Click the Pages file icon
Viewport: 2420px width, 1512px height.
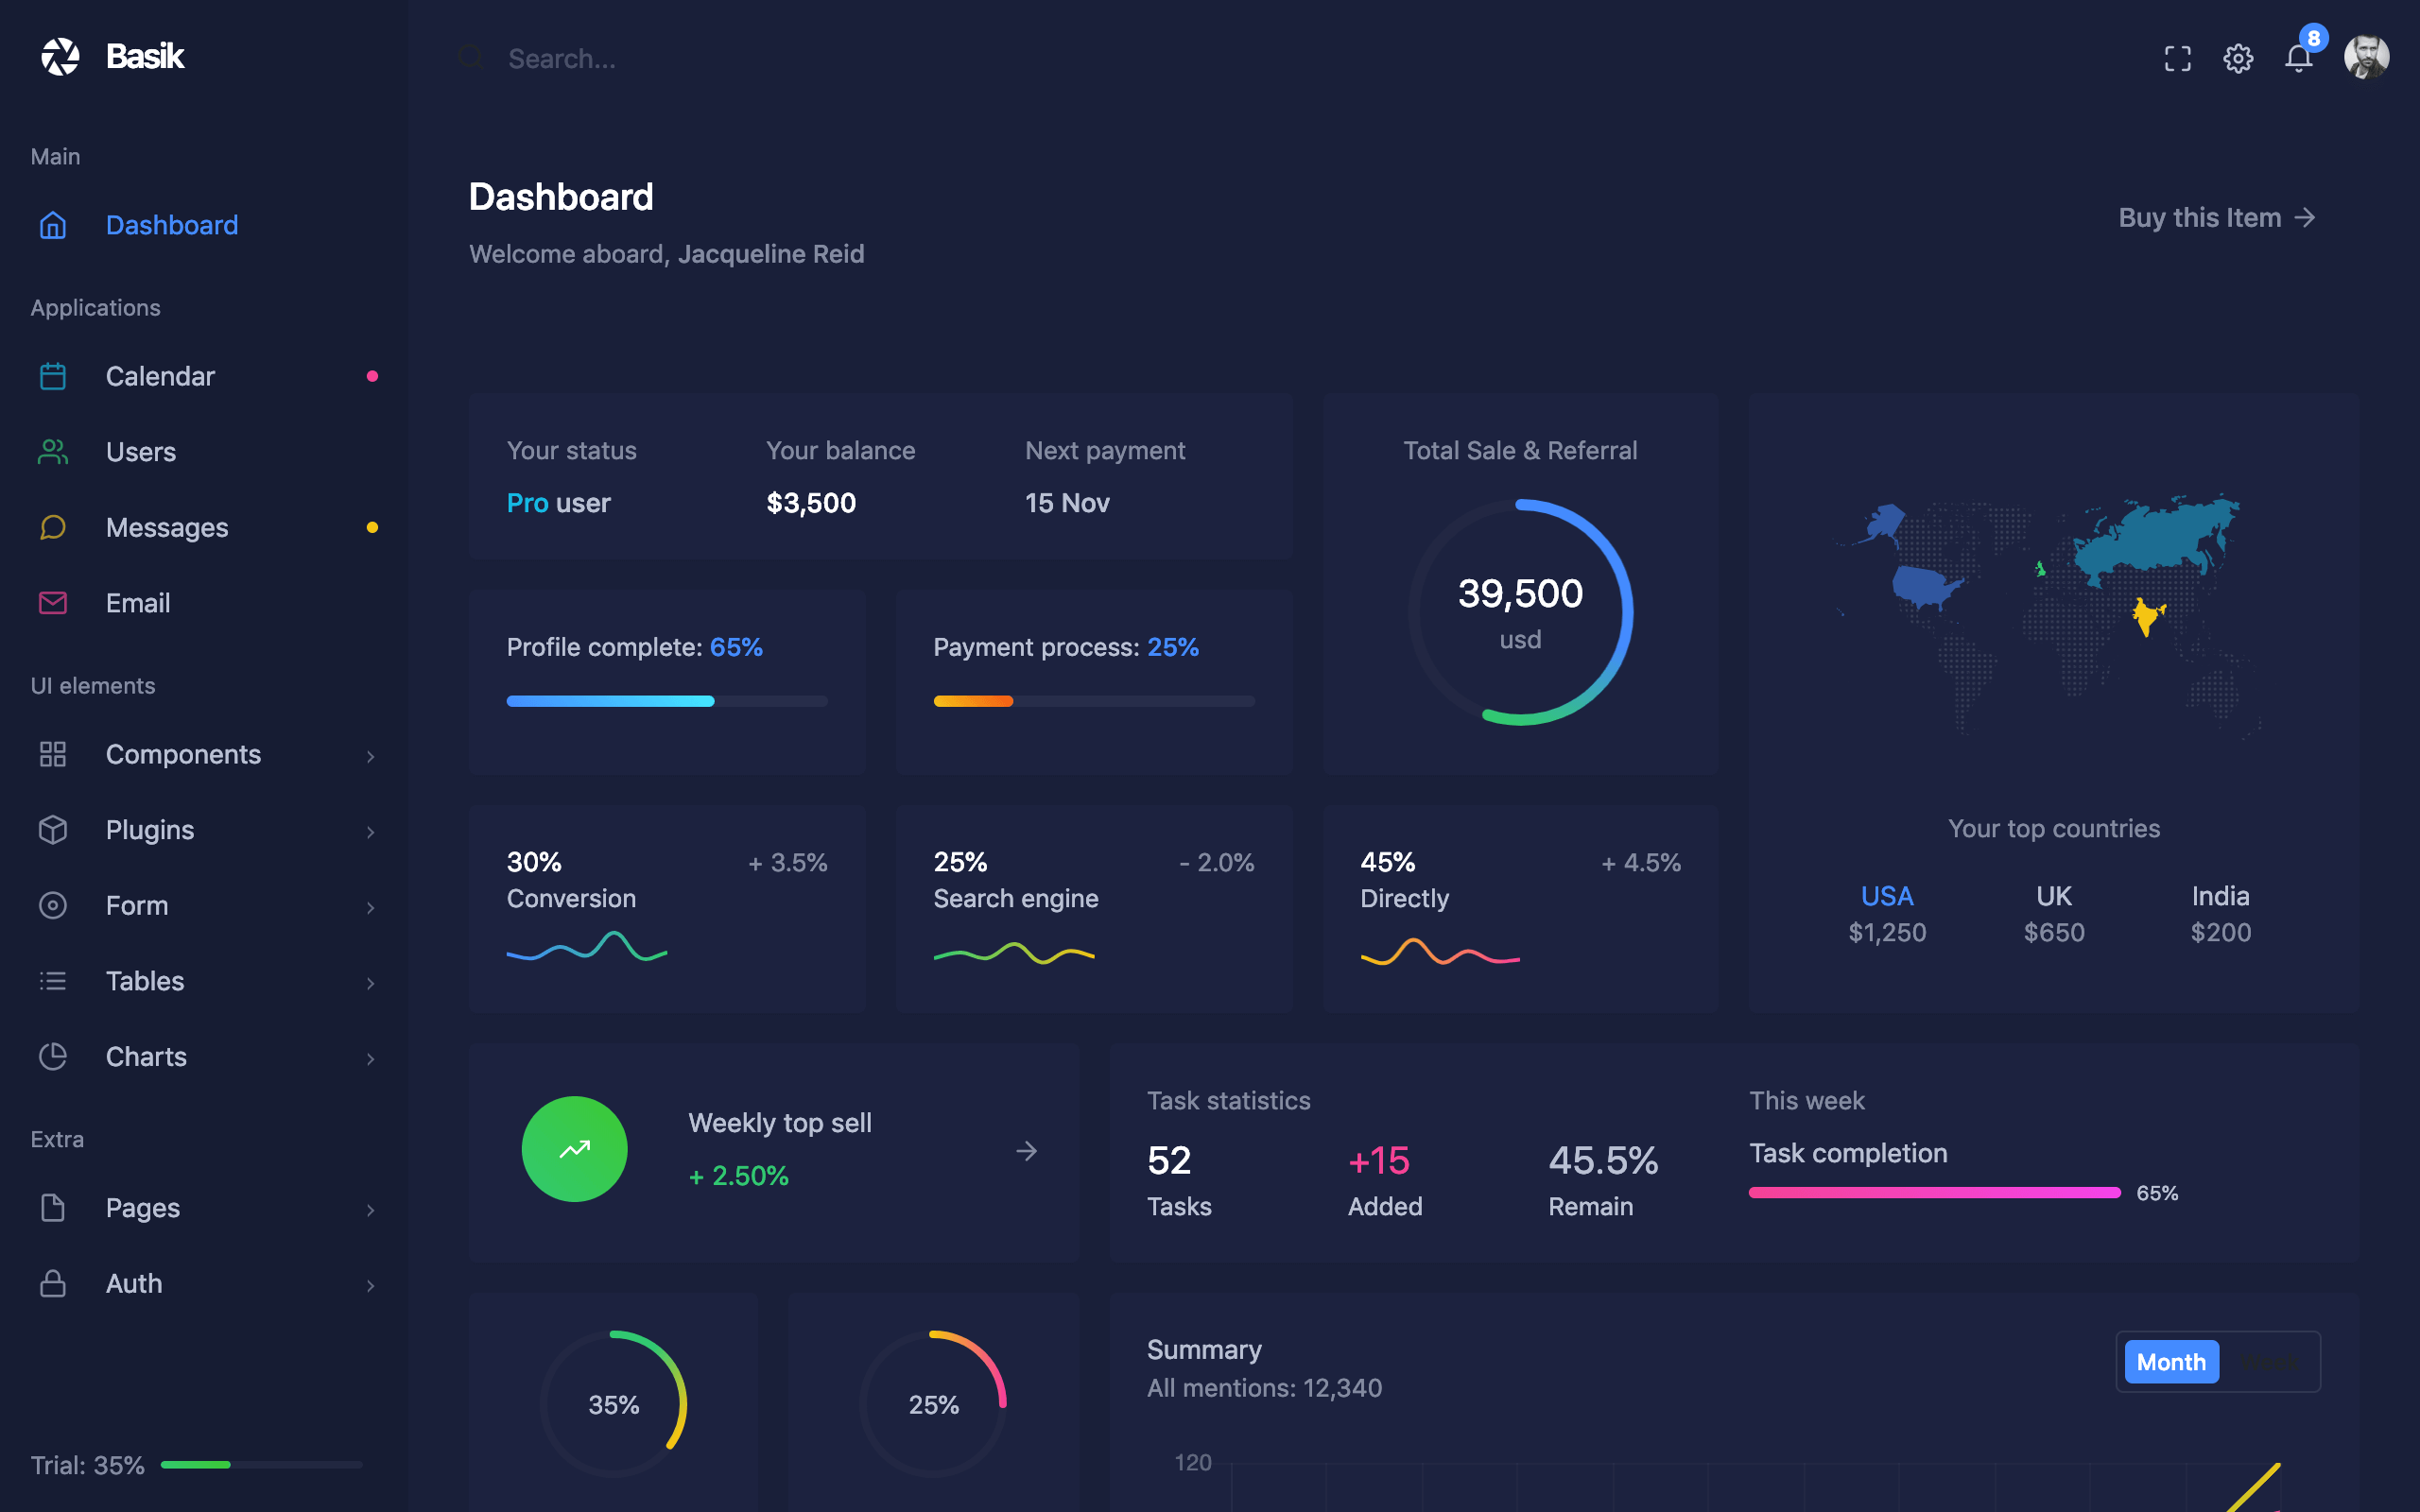53,1208
